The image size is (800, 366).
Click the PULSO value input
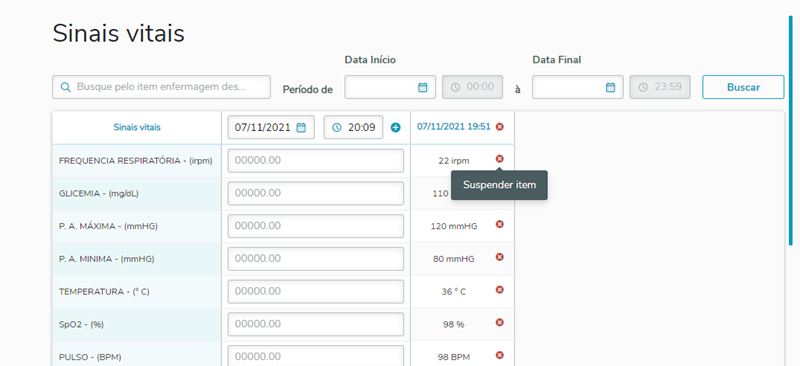coord(316,356)
